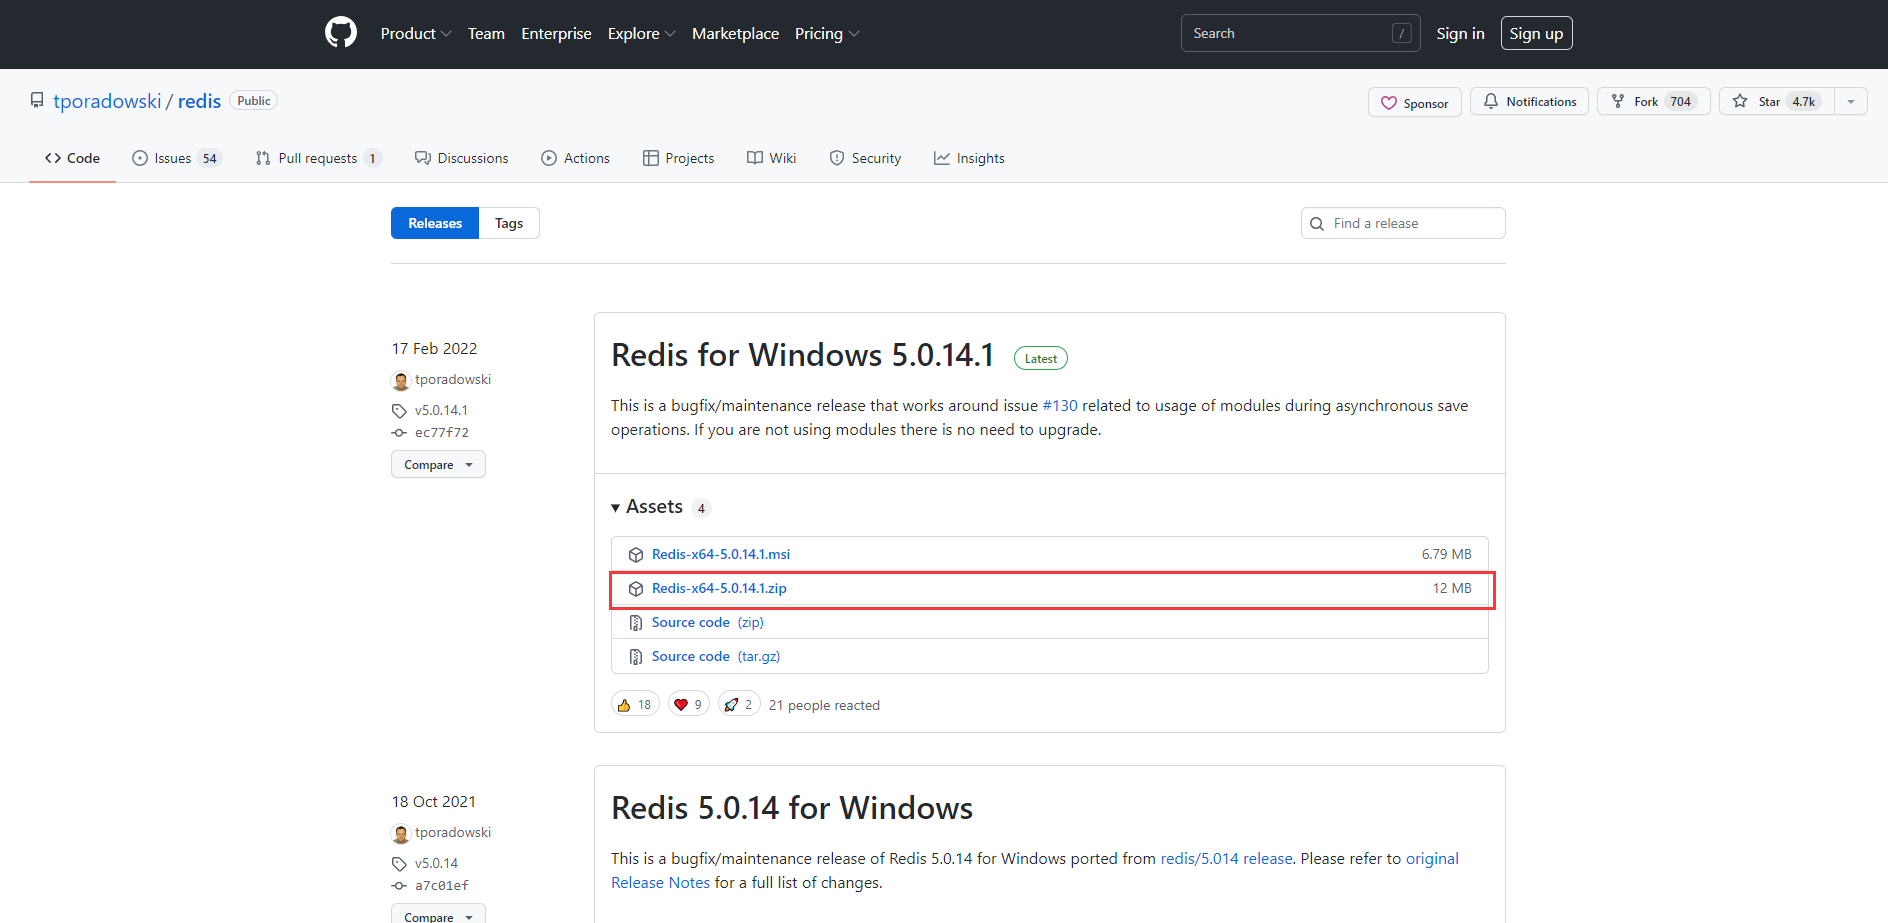Open commit a7c01ef

(442, 886)
